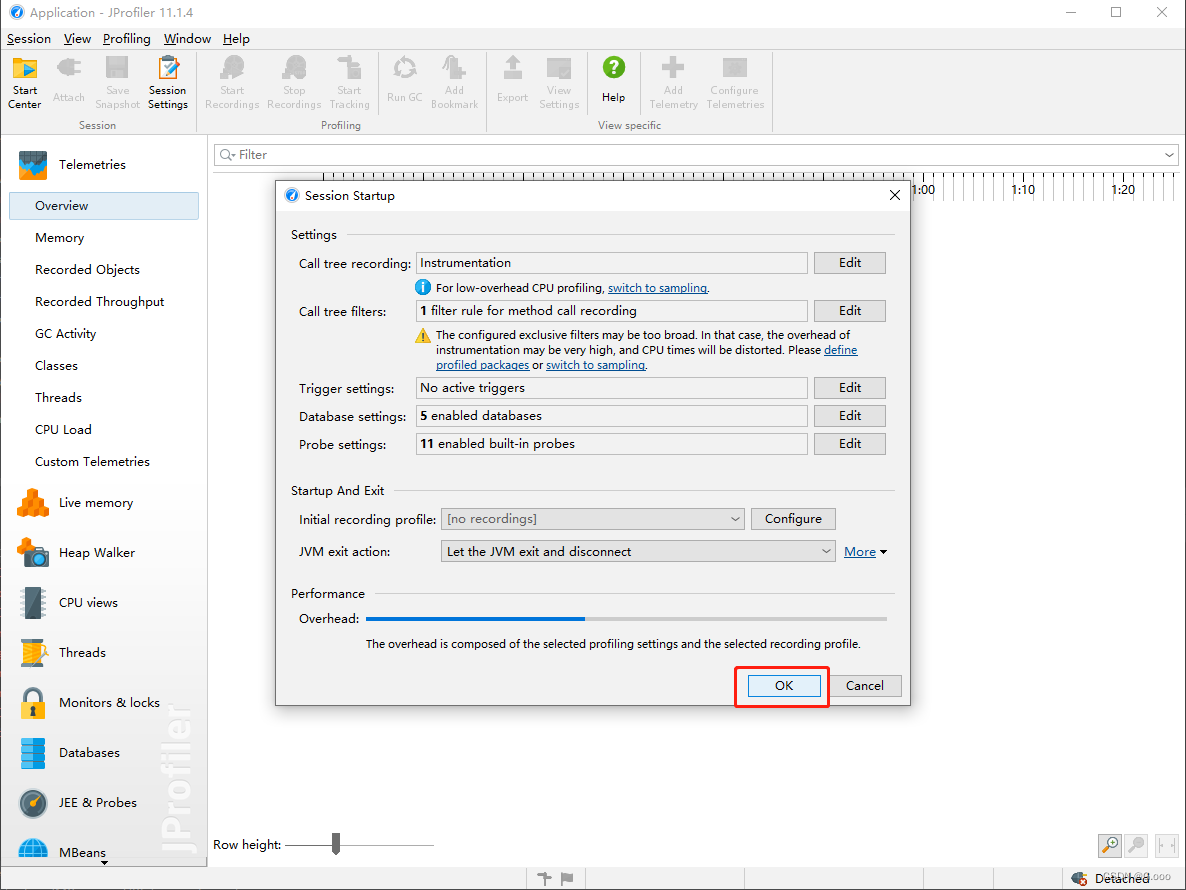
Task: Confirm Session Startup with OK
Action: pos(784,686)
